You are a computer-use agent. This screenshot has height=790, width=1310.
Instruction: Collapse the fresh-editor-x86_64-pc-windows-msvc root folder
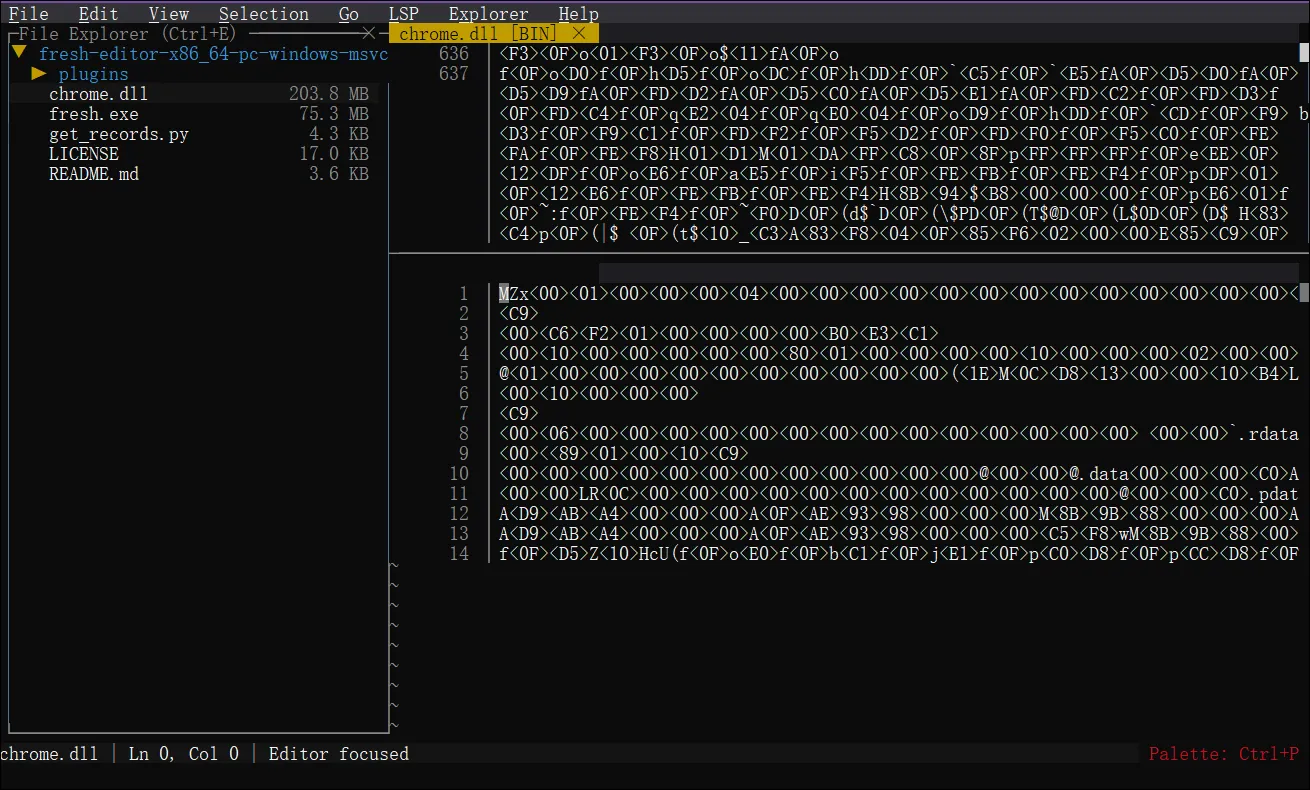pos(18,54)
